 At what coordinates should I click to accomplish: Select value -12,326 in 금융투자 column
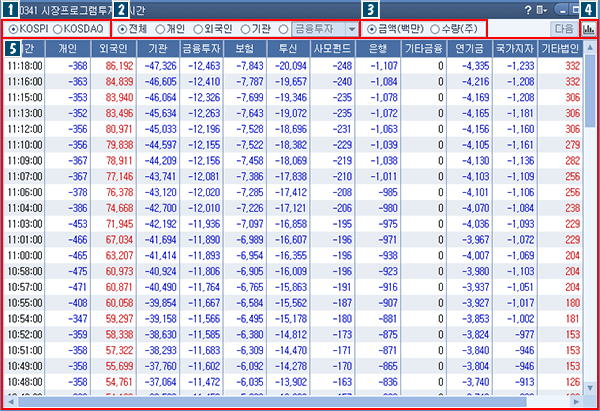(204, 98)
